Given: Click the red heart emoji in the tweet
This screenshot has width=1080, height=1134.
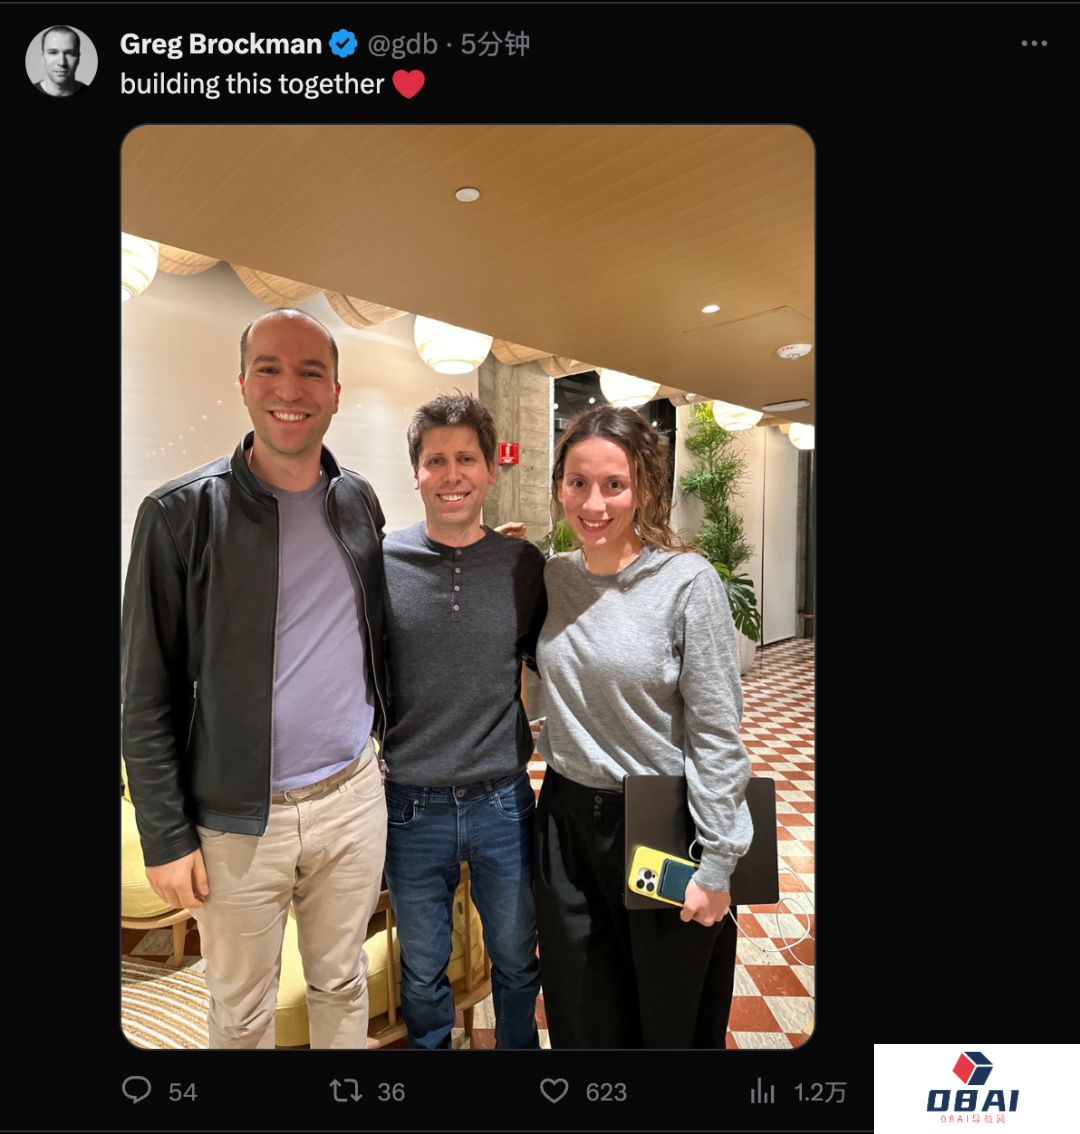Looking at the screenshot, I should tap(409, 84).
